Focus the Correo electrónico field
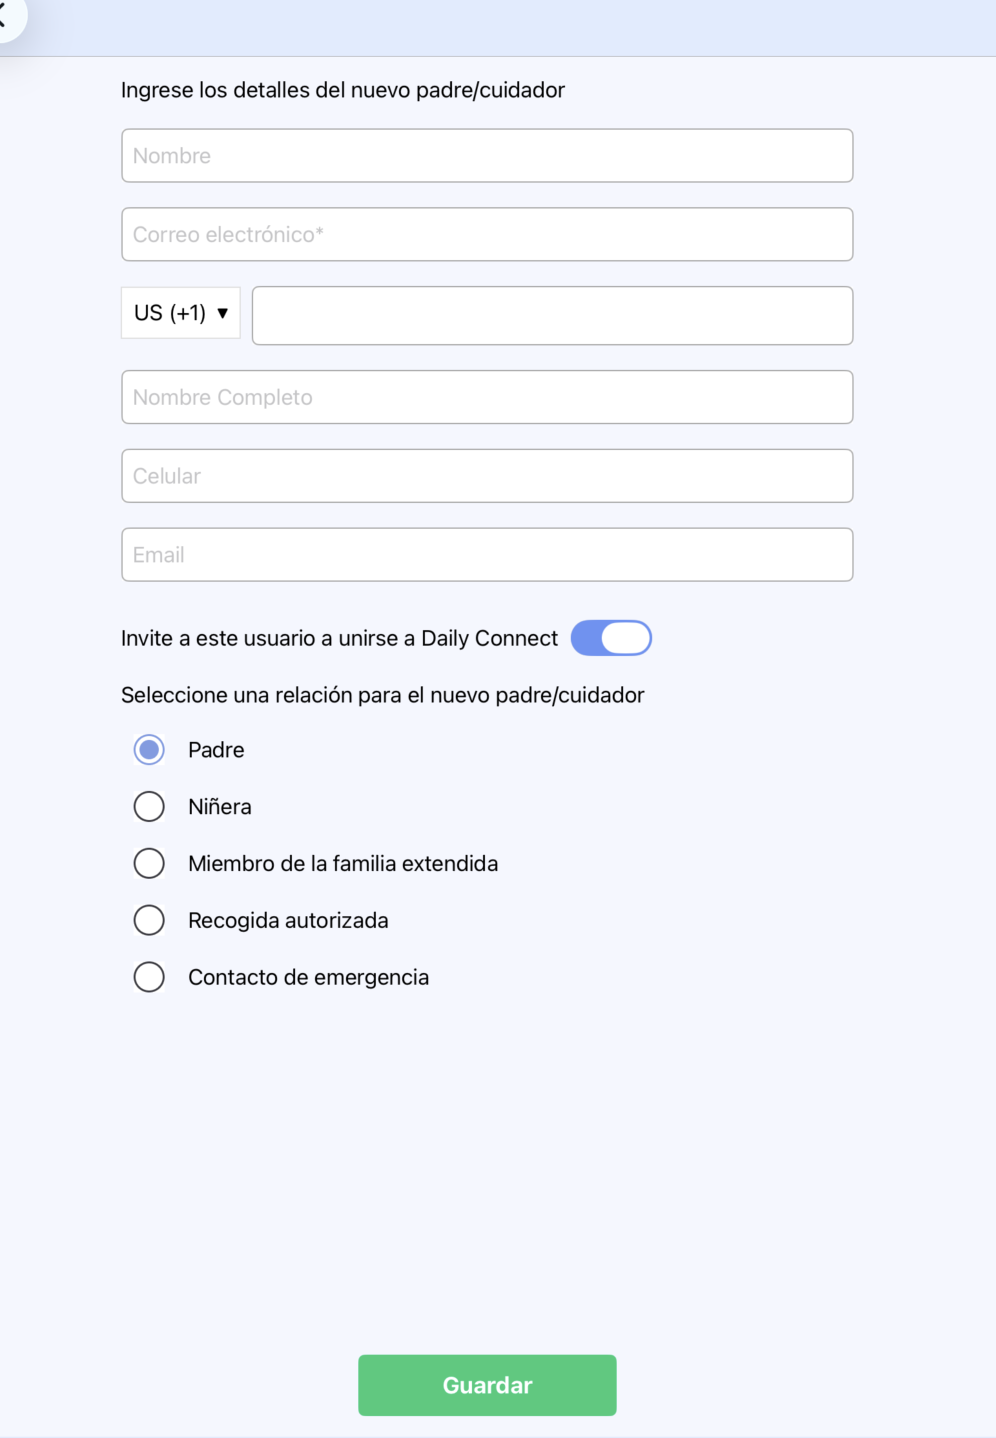Image resolution: width=996 pixels, height=1438 pixels. [487, 235]
